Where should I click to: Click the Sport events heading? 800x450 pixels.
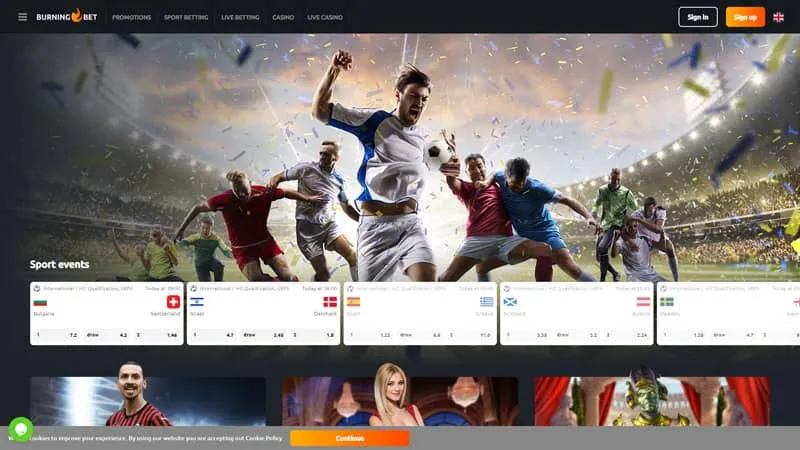[x=59, y=264]
